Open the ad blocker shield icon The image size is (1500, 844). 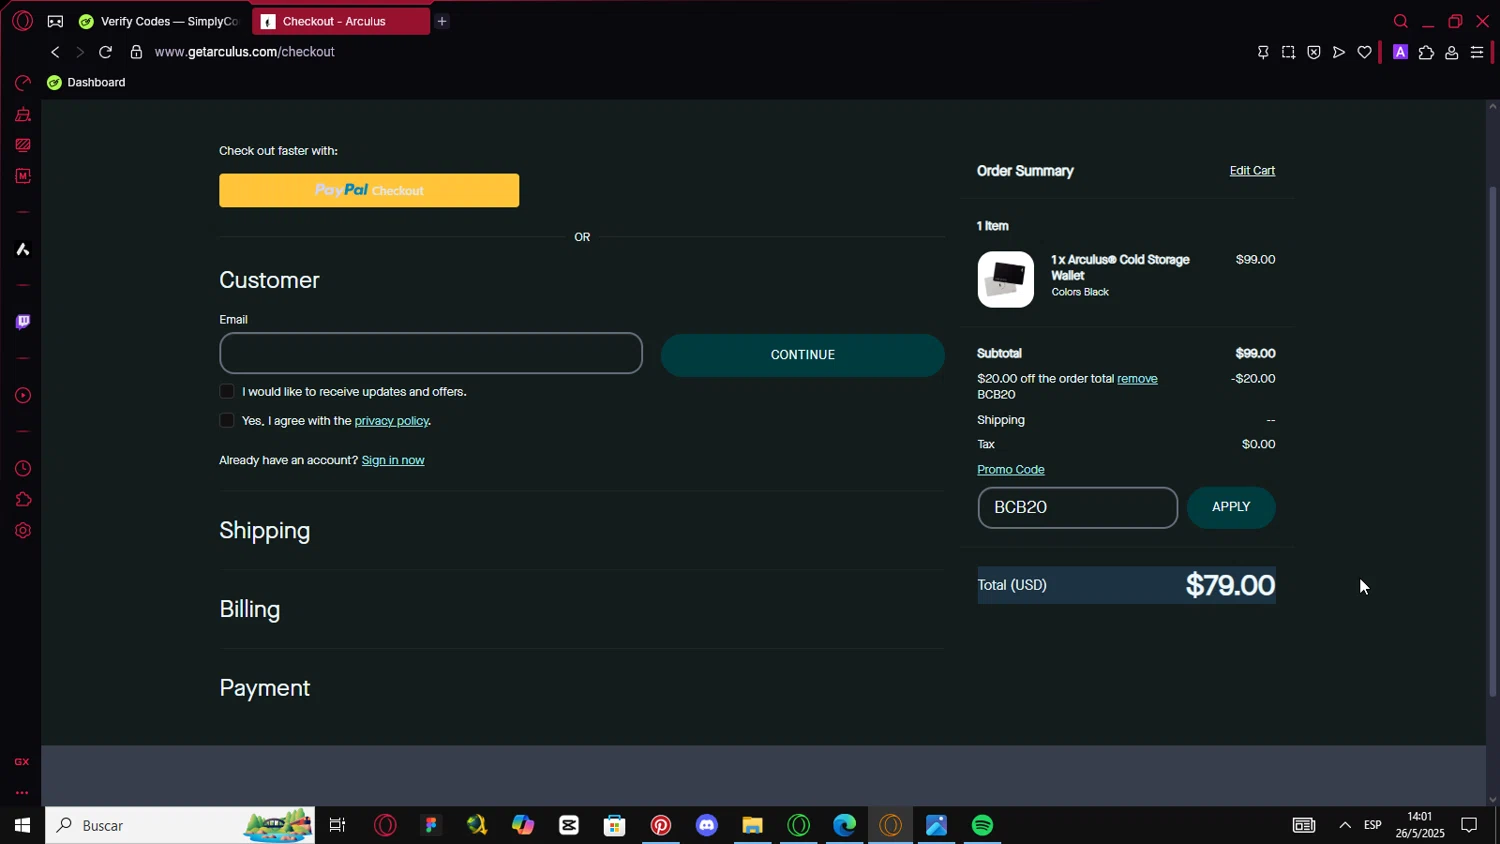click(1314, 52)
